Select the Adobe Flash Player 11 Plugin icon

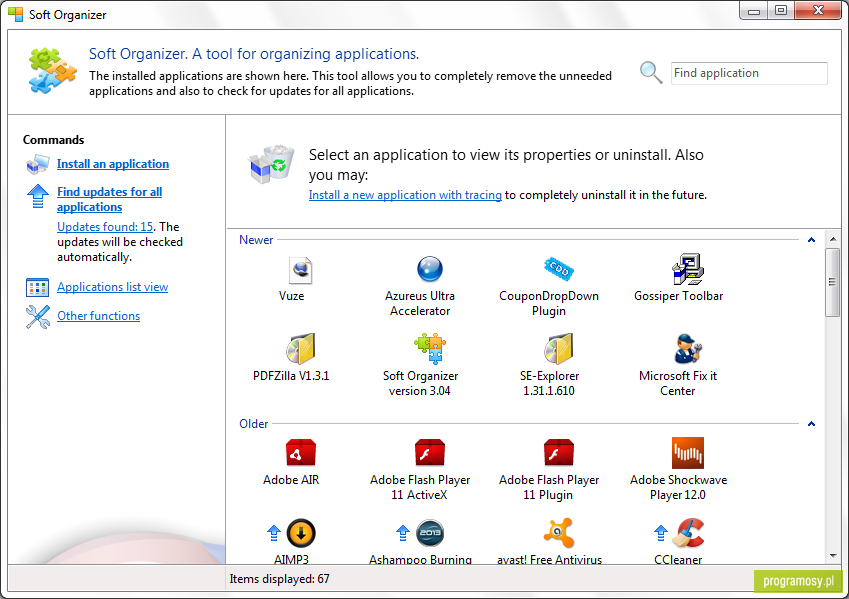(558, 453)
